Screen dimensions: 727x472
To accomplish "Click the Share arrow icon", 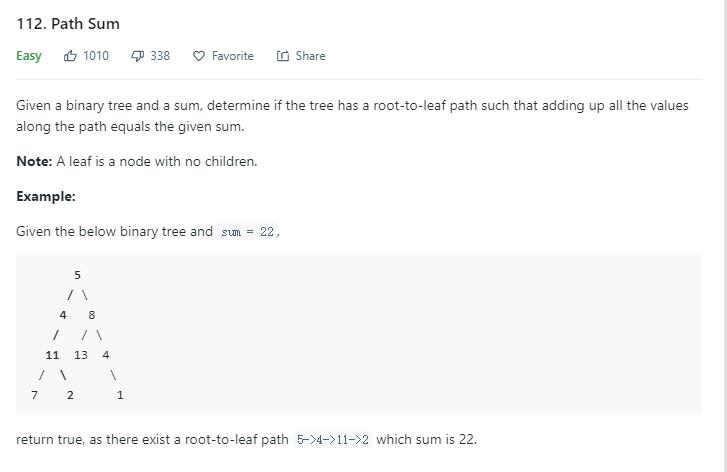I will 283,56.
